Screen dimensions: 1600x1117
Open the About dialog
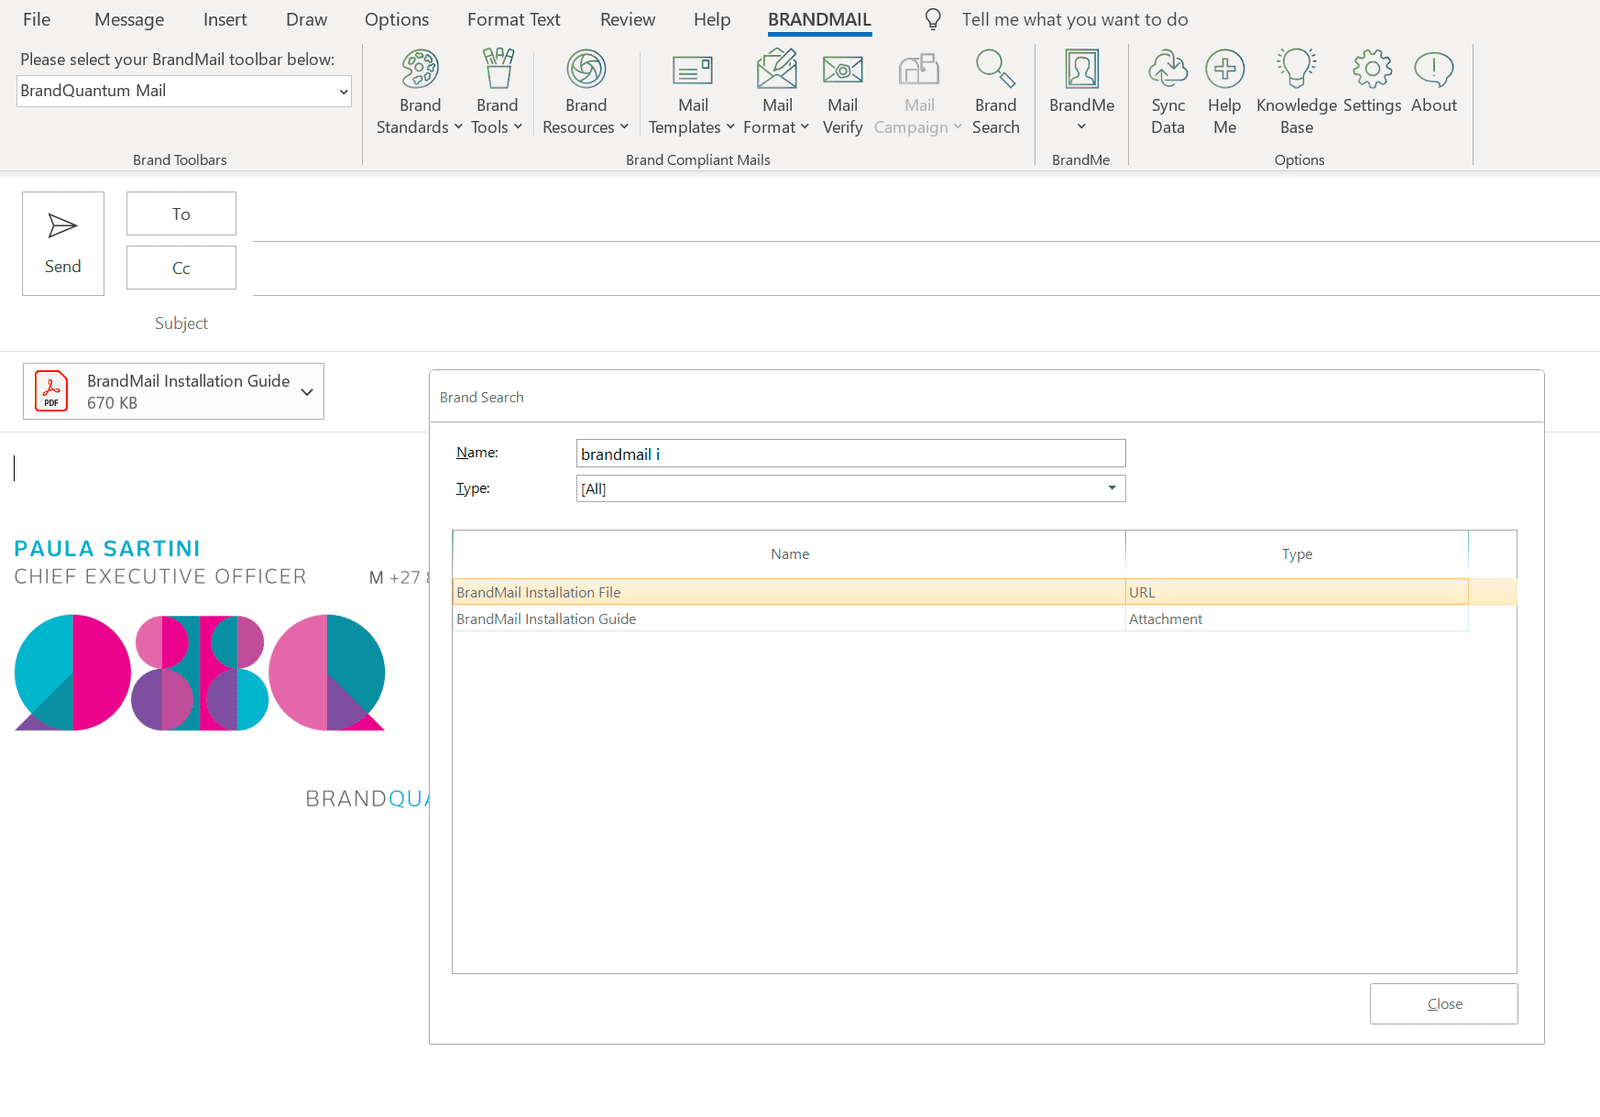(1433, 85)
